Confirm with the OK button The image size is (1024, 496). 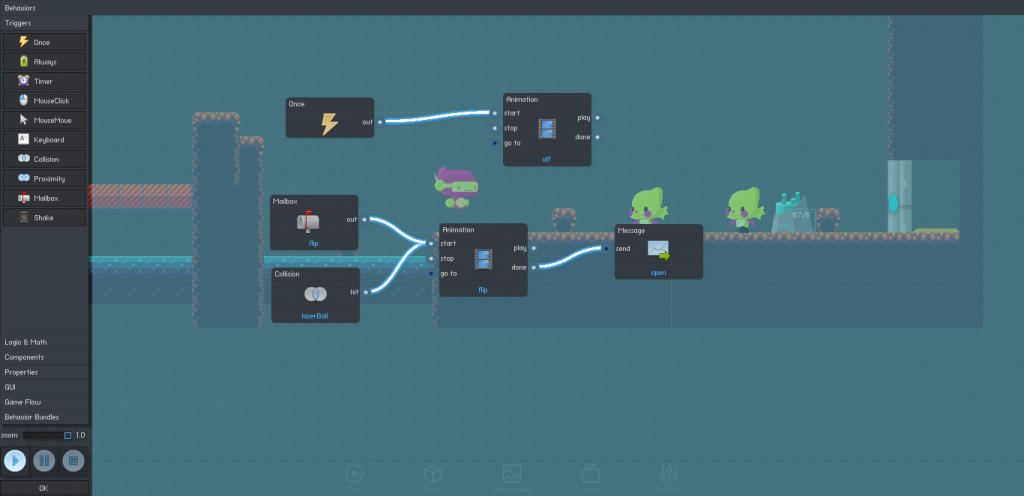pos(44,488)
